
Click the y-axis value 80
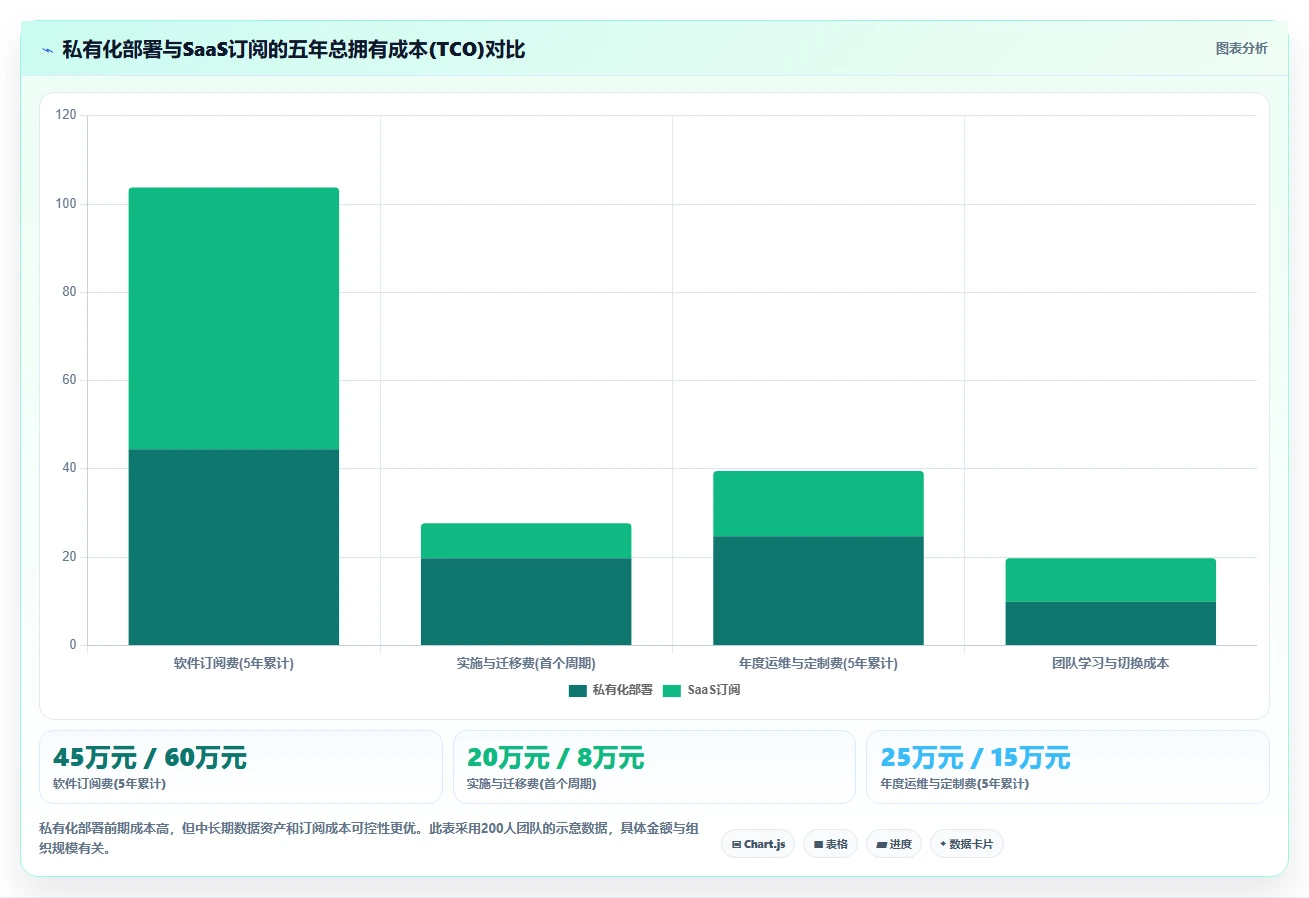pos(69,292)
